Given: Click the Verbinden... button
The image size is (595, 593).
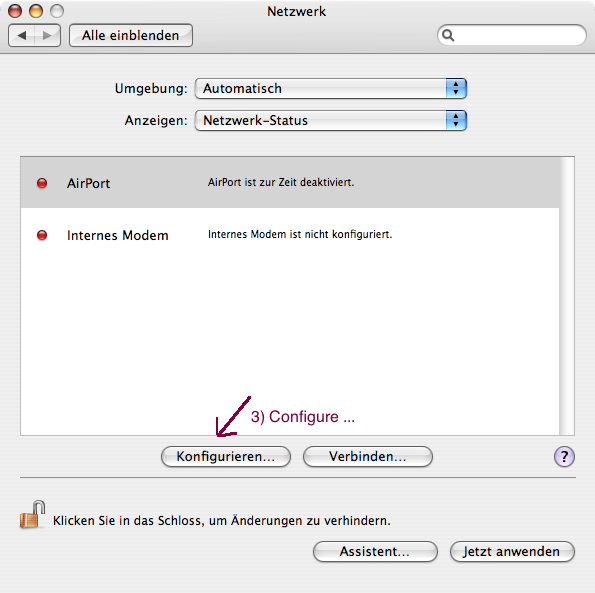Looking at the screenshot, I should [368, 456].
